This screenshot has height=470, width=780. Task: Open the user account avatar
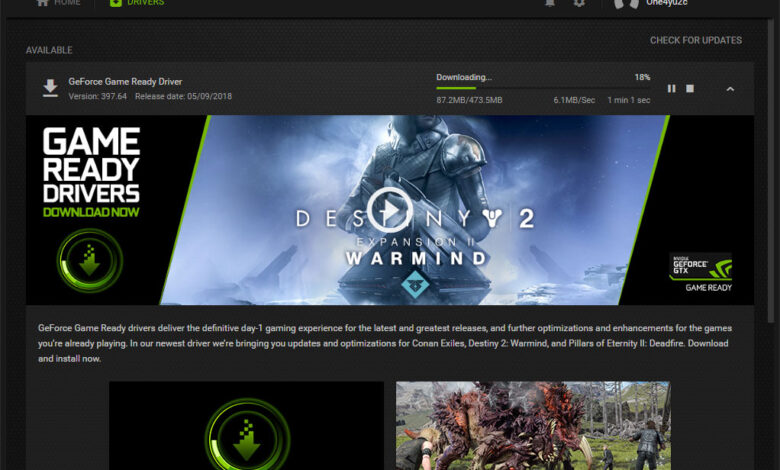(x=626, y=4)
